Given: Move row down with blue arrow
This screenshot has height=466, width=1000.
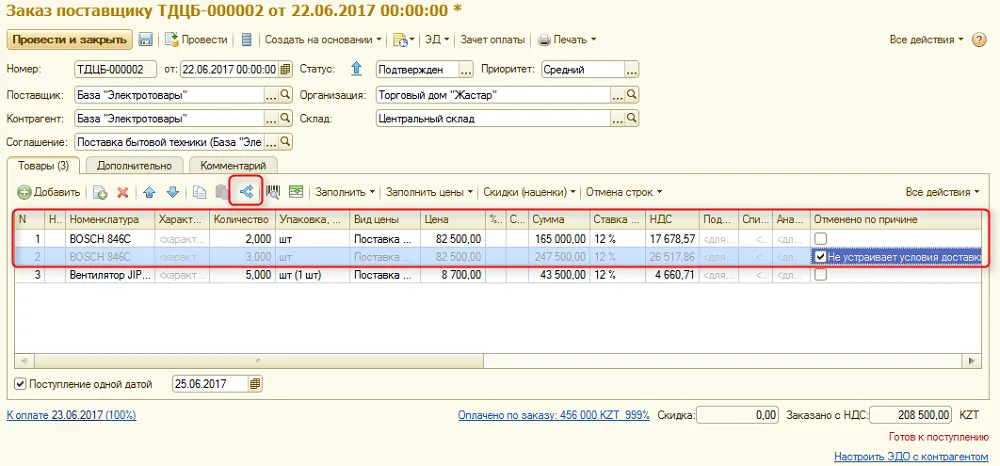Looking at the screenshot, I should pyautogui.click(x=173, y=192).
